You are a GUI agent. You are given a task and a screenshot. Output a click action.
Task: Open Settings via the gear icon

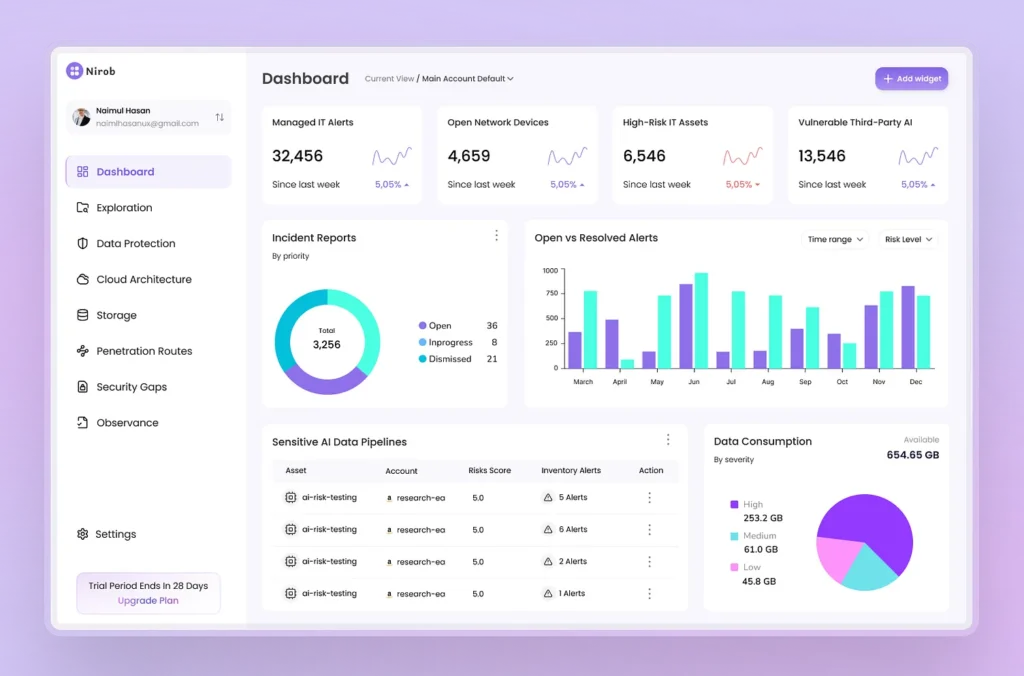[83, 535]
